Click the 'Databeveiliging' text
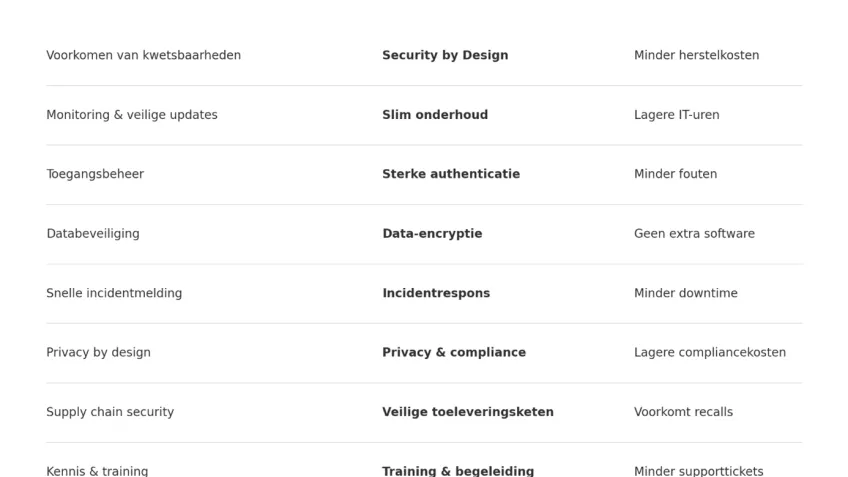 coord(93,234)
